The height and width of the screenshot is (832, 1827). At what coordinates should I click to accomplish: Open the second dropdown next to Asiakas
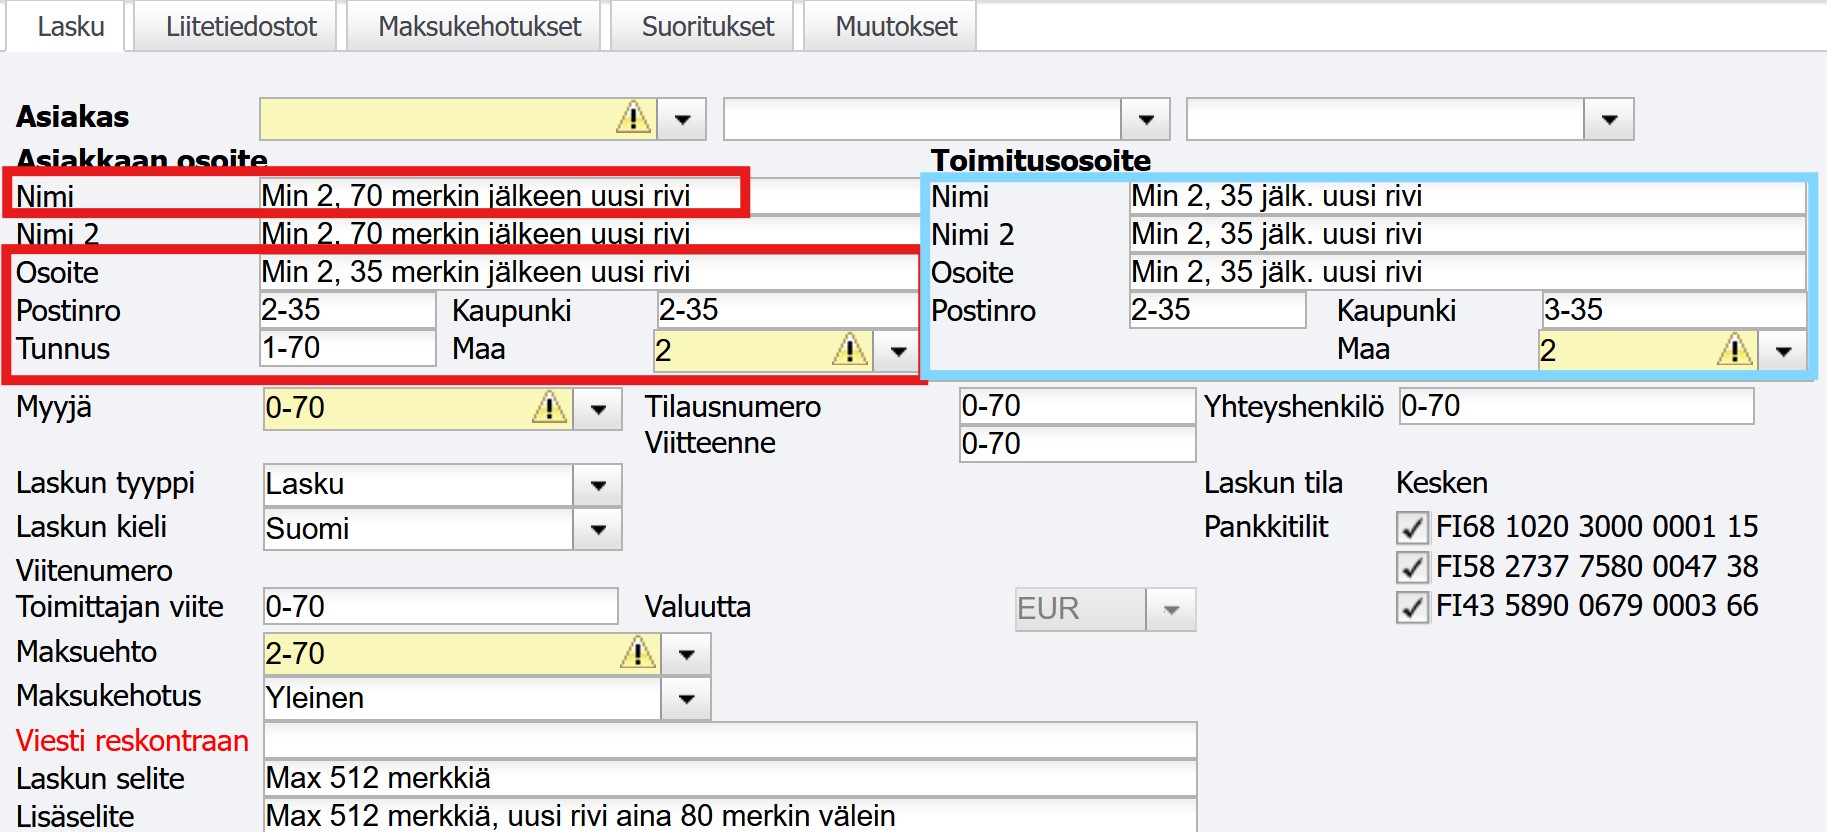tap(1146, 119)
